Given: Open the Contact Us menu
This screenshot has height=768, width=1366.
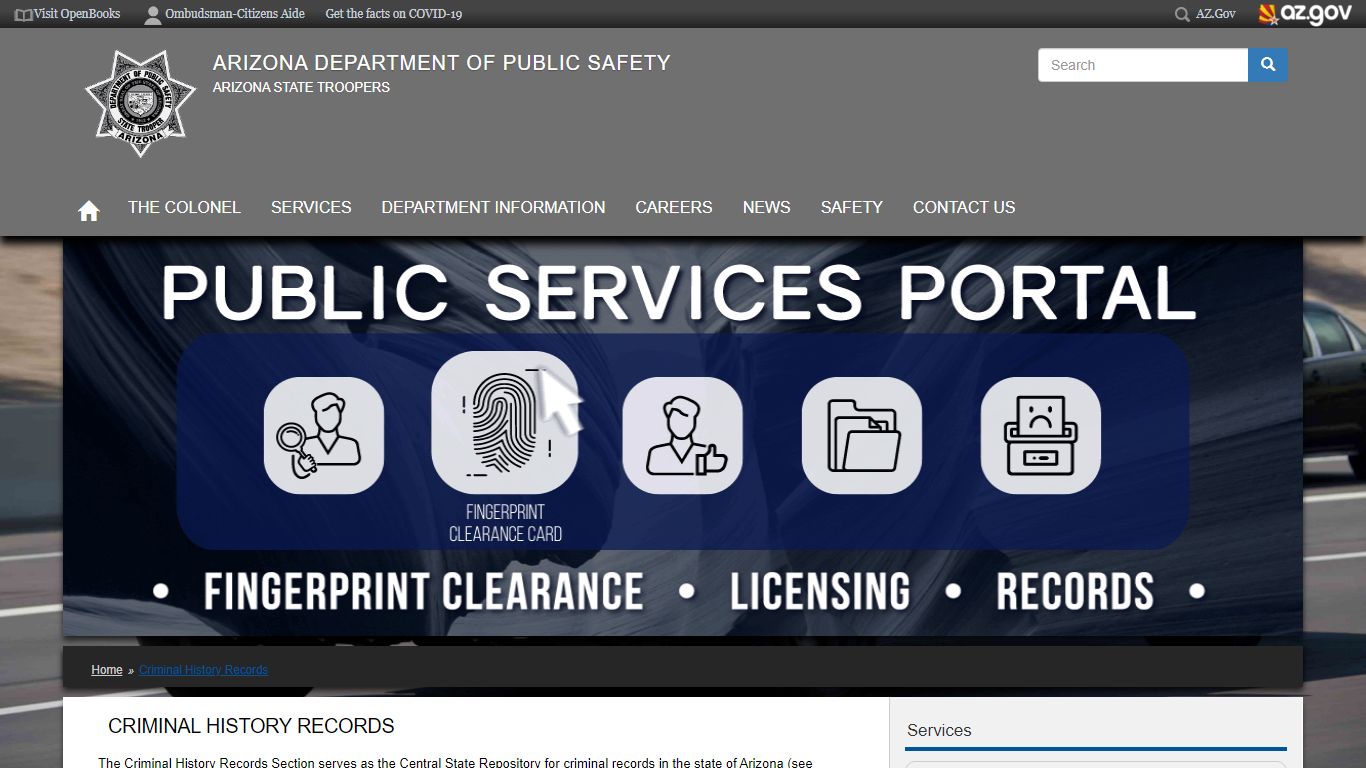Looking at the screenshot, I should point(964,207).
